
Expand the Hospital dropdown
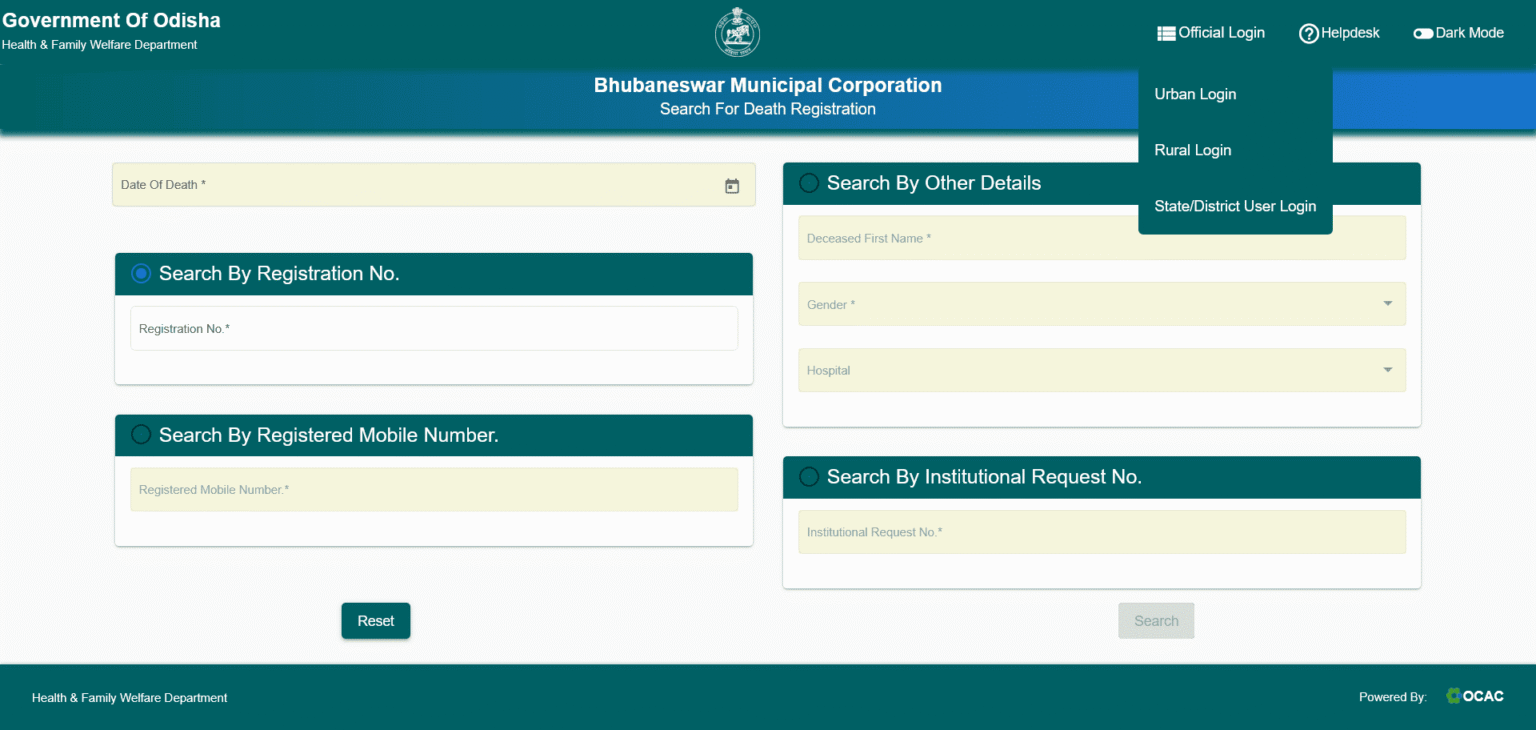[1387, 370]
